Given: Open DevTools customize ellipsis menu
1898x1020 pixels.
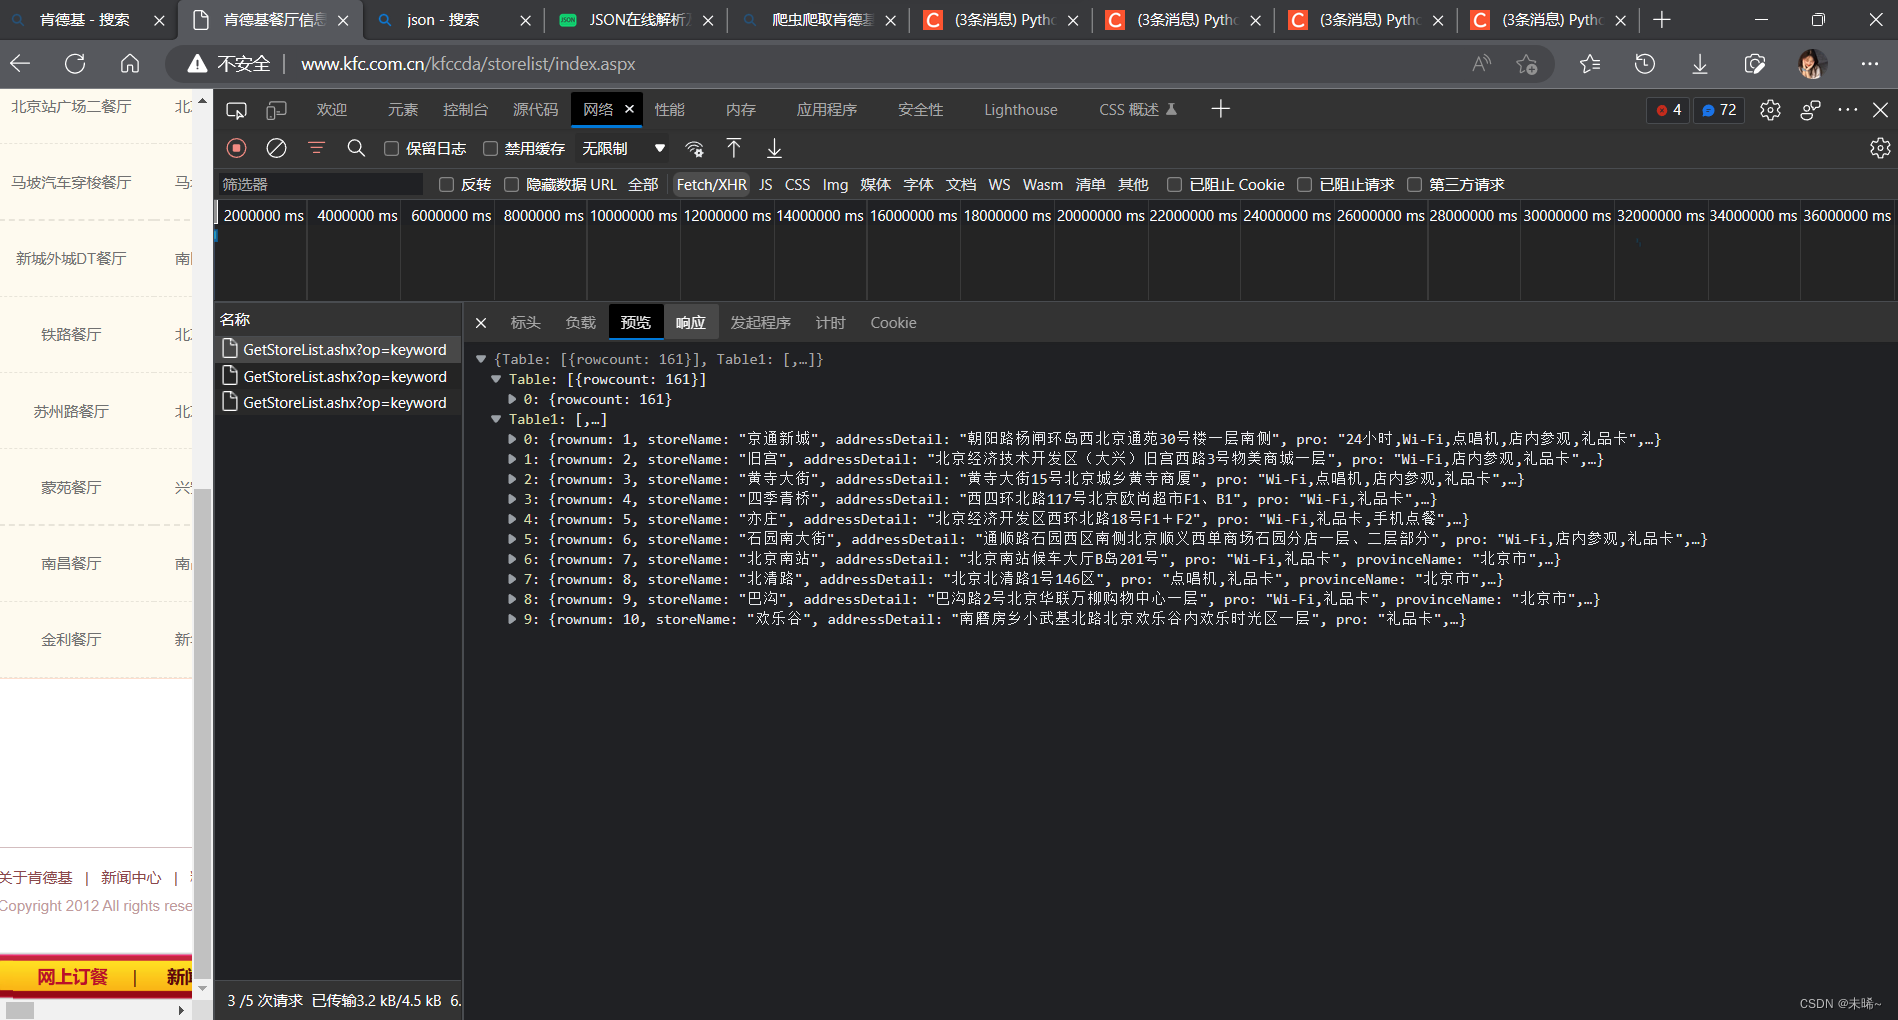Looking at the screenshot, I should [x=1848, y=110].
